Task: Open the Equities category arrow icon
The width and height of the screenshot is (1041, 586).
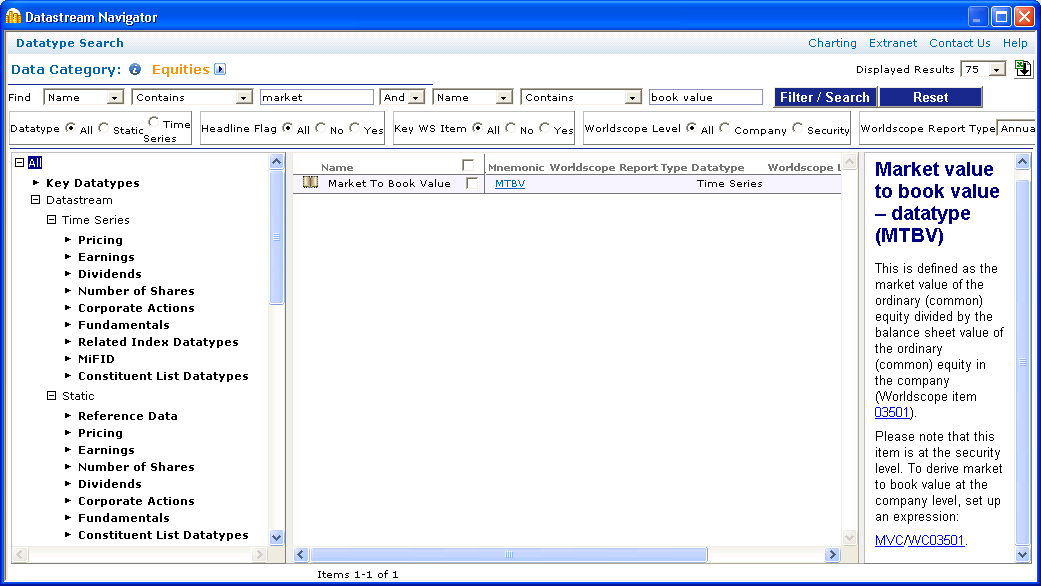Action: [x=220, y=69]
